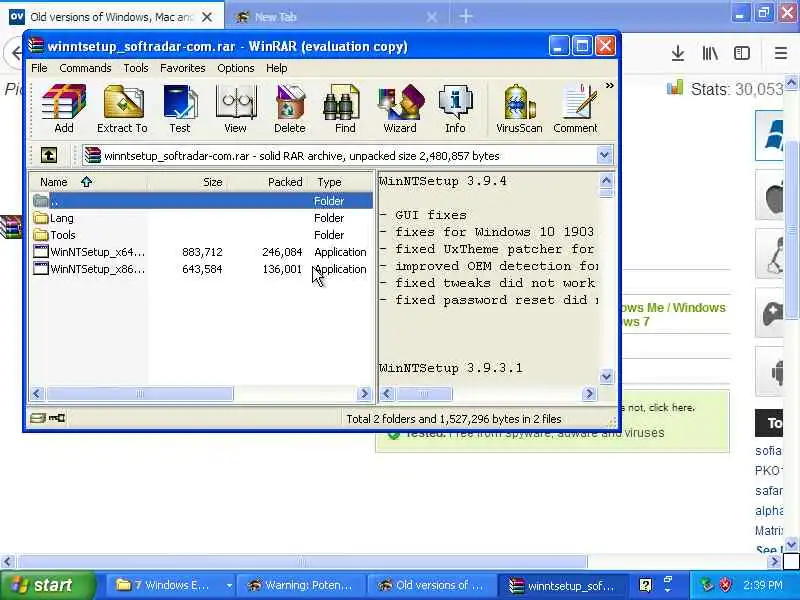Toggle the browser sidebar icon

[742, 53]
